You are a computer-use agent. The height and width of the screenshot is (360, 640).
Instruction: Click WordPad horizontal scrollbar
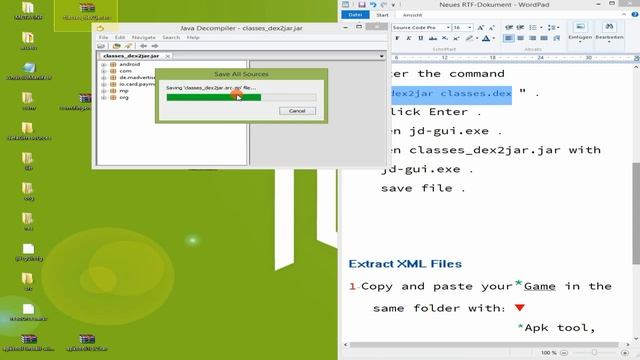pos(484,345)
